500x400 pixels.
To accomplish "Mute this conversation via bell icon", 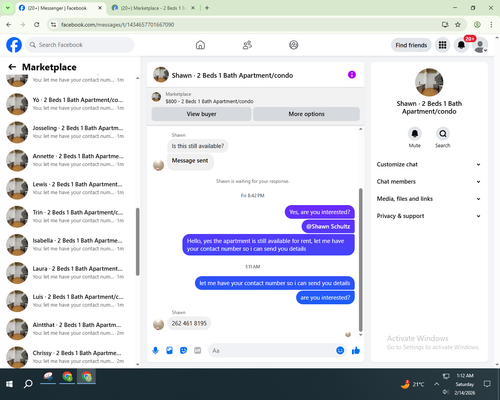I will 415,134.
